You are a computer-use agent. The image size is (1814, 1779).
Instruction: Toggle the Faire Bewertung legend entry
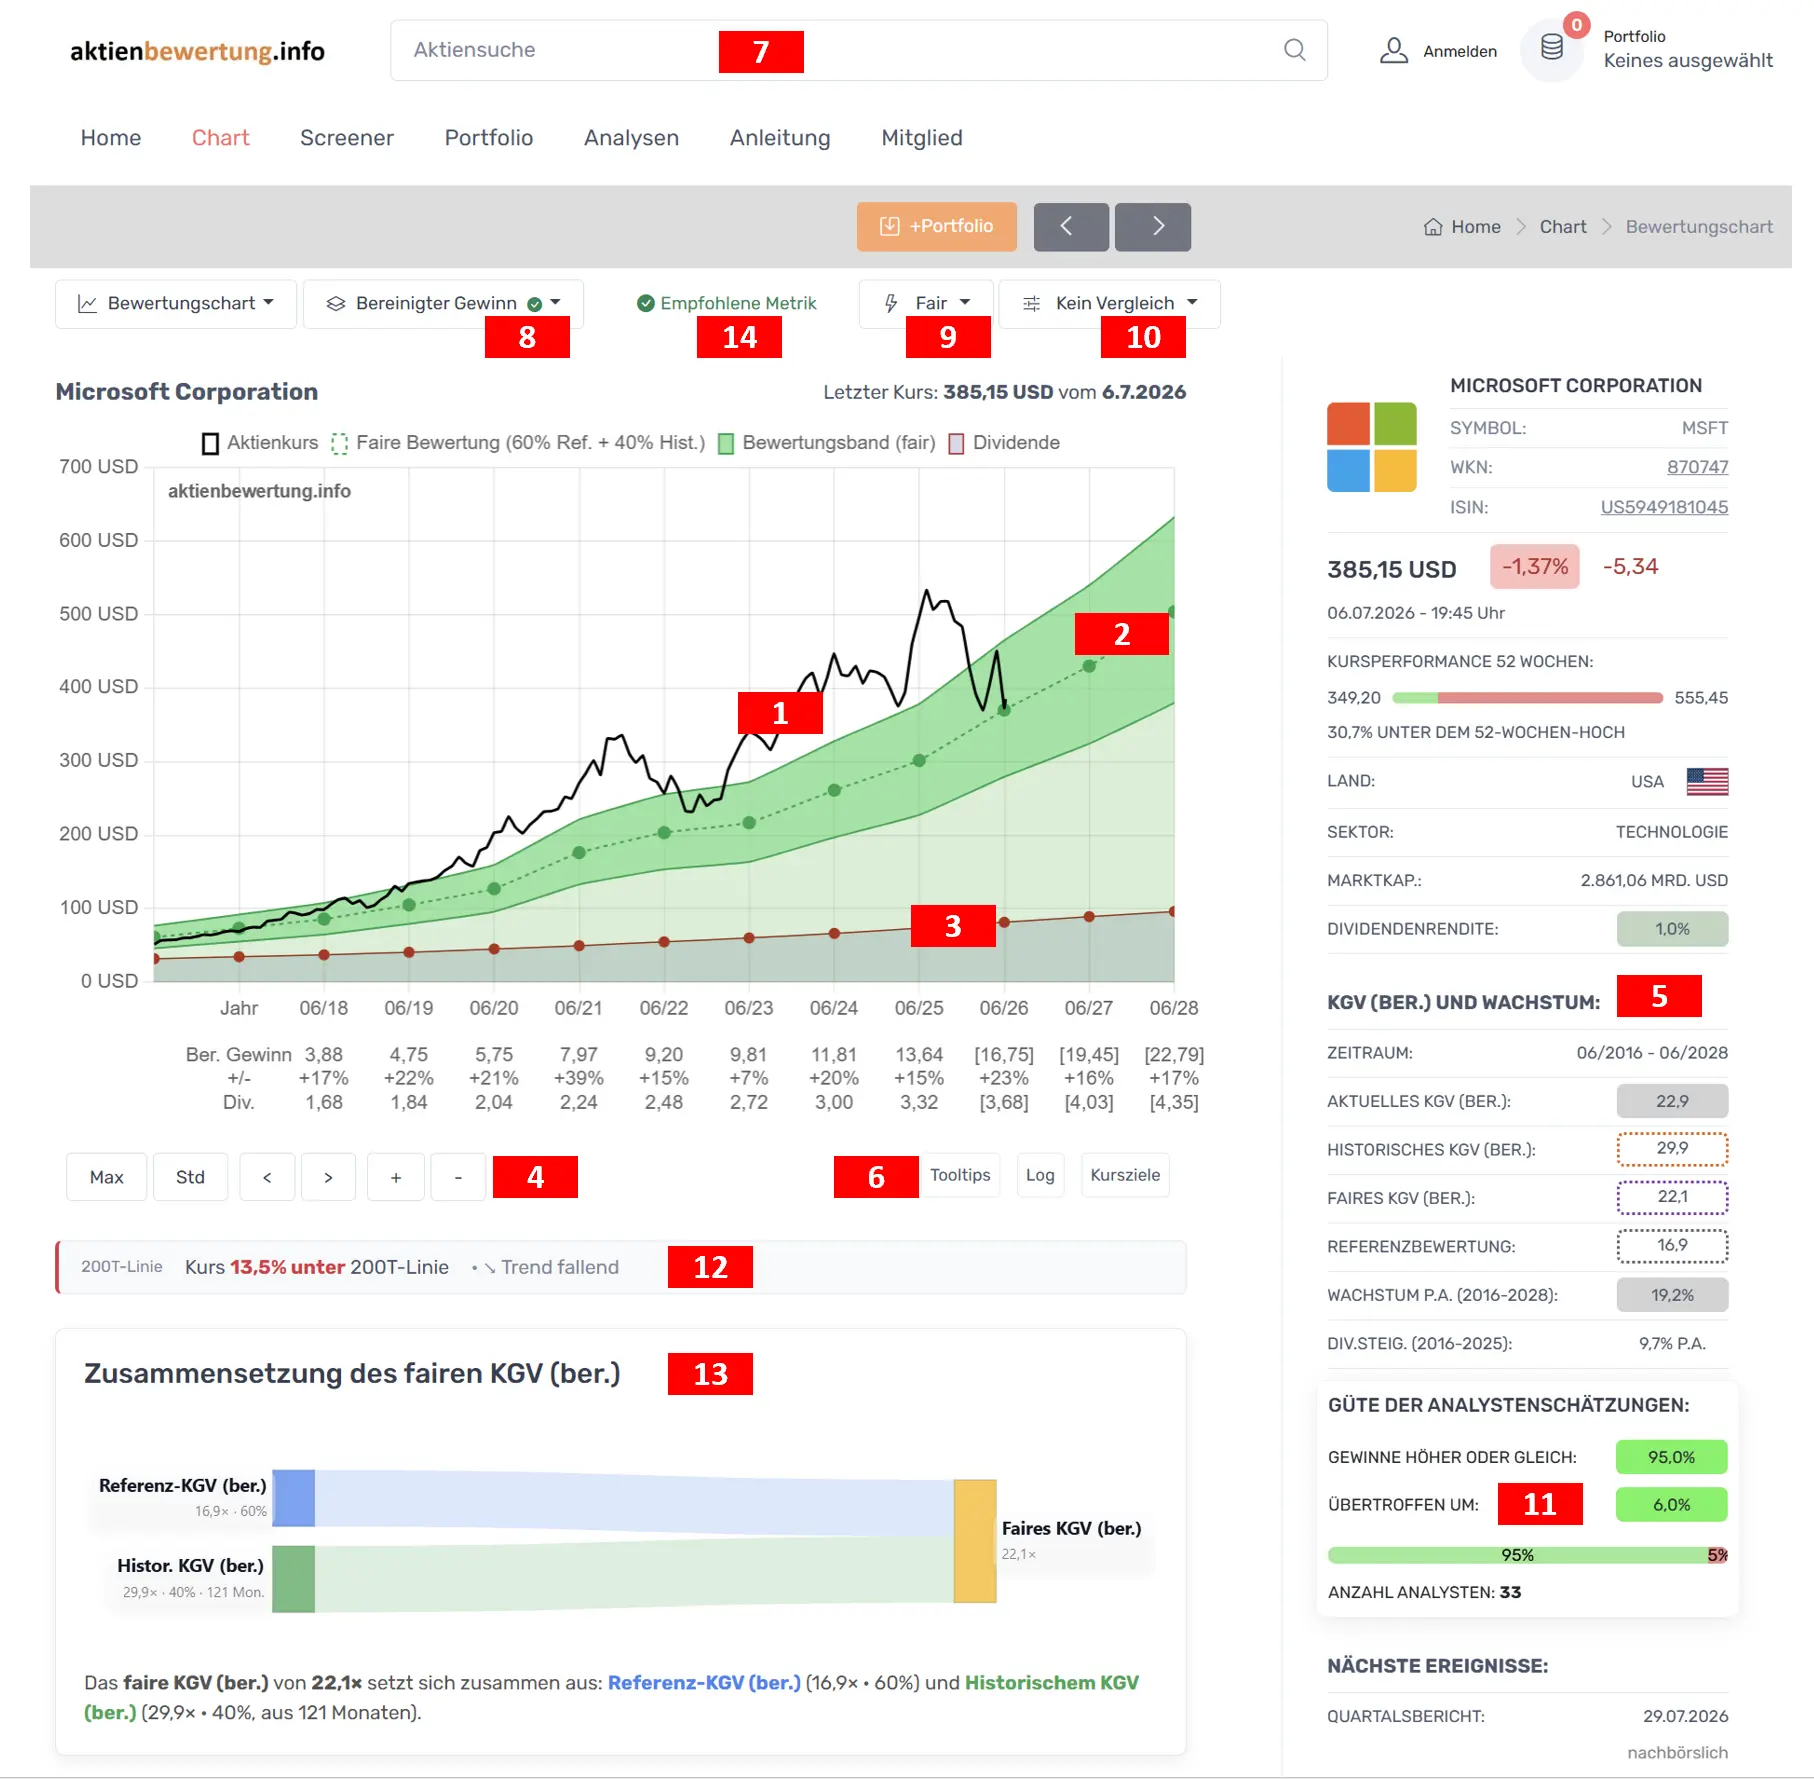pos(518,442)
